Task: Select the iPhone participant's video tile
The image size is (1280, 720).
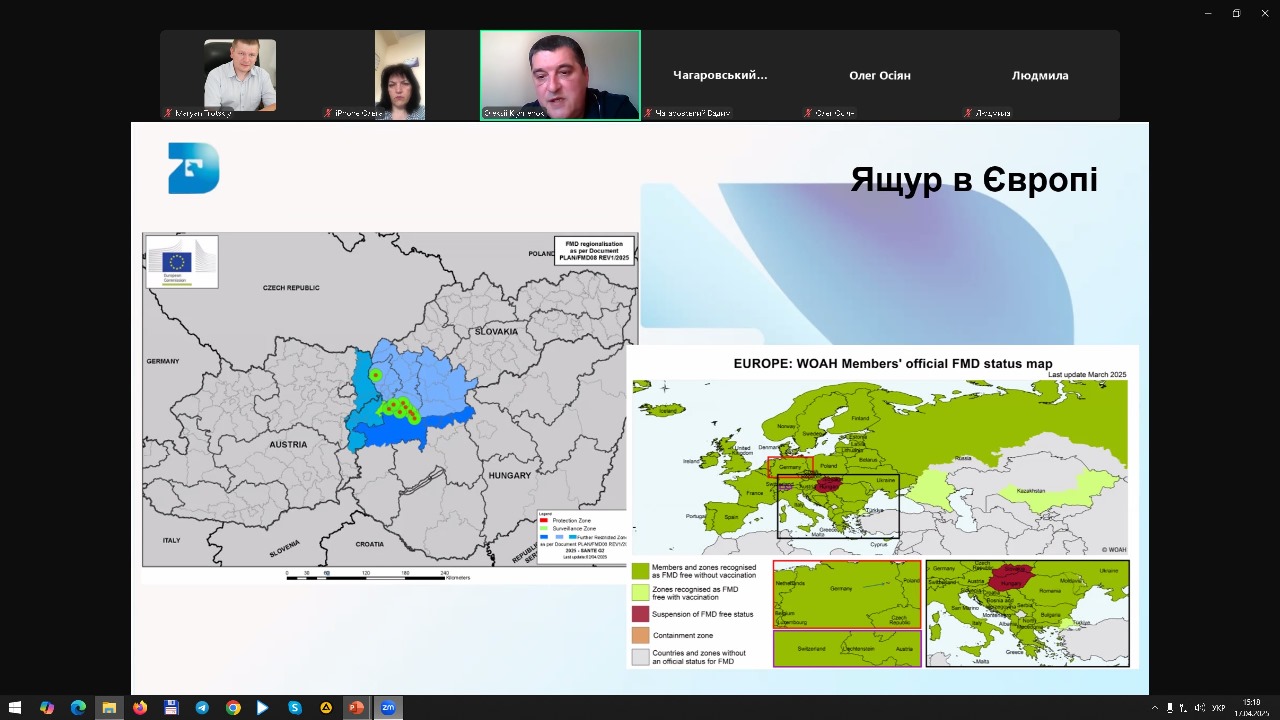Action: pos(400,75)
